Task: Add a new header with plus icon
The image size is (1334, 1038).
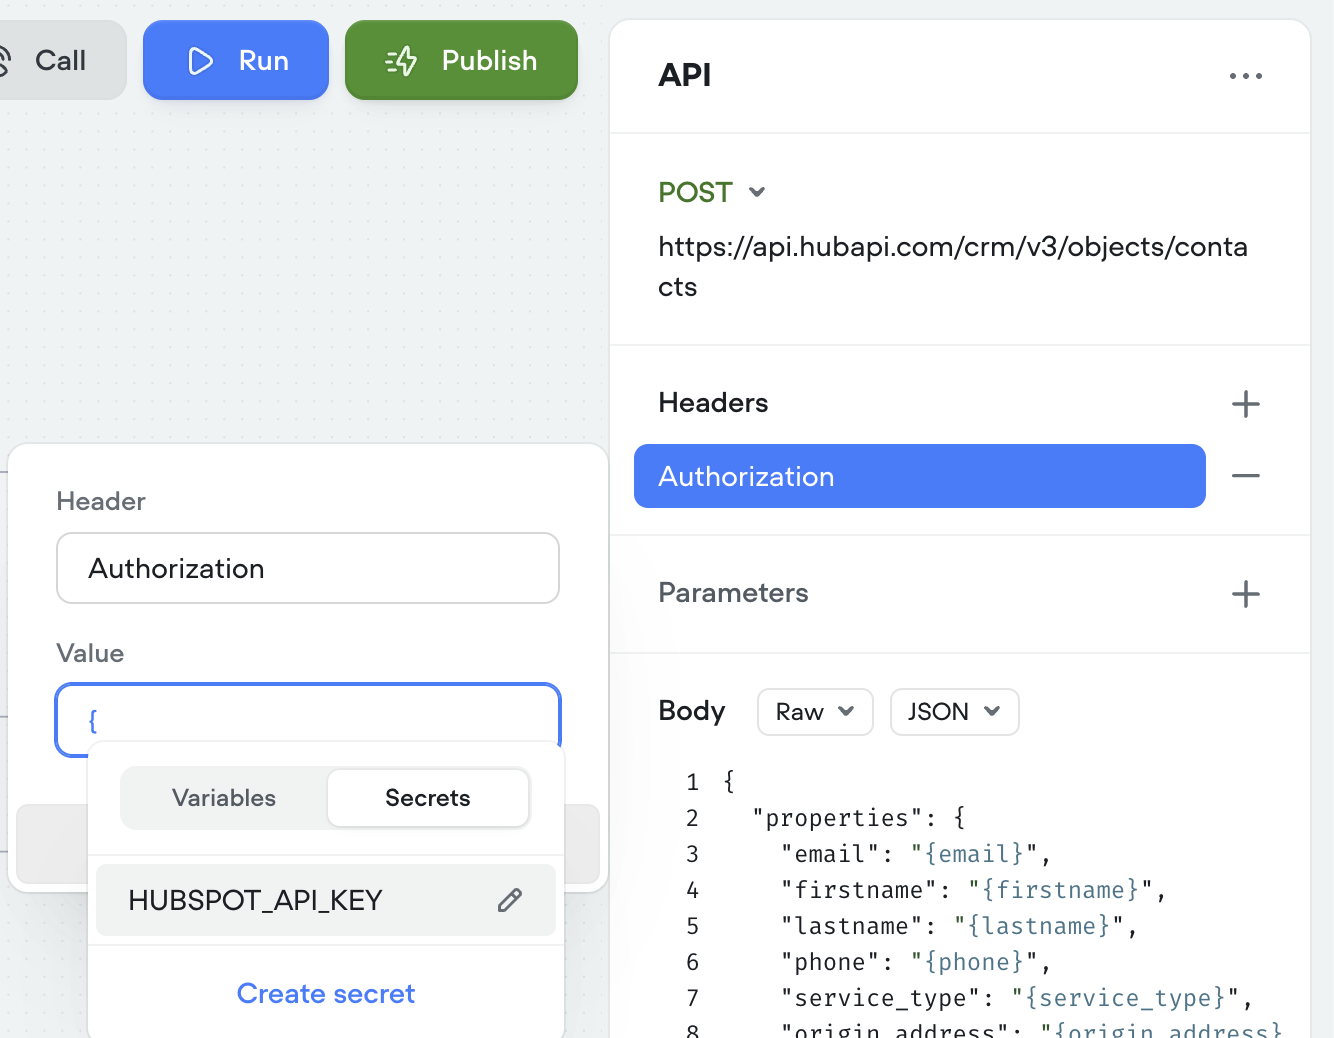Action: point(1245,404)
